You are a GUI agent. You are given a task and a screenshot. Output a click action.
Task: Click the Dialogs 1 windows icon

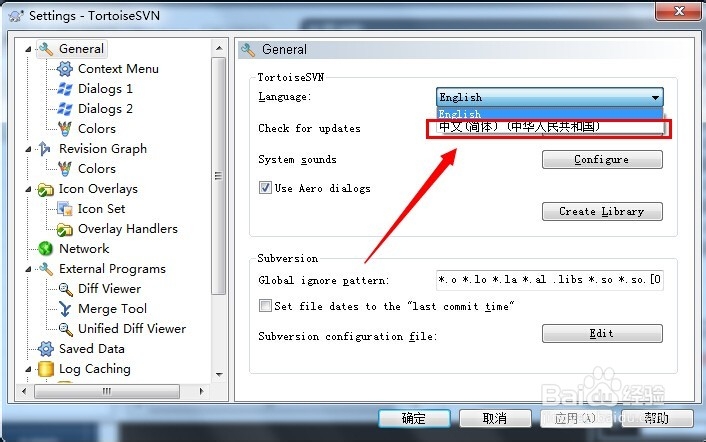coord(65,89)
